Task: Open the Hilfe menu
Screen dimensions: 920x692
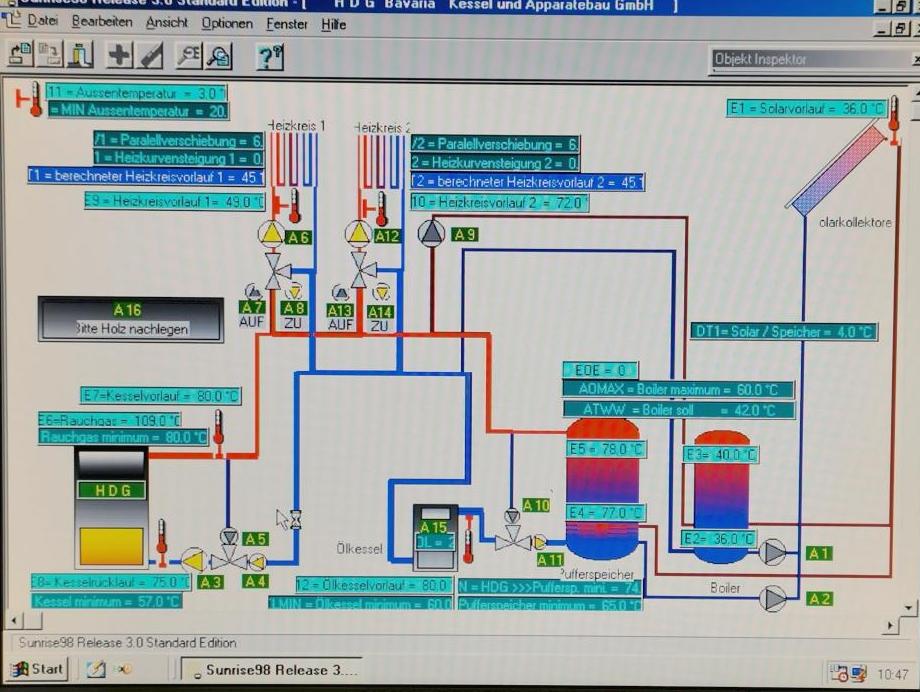Action: click(333, 25)
